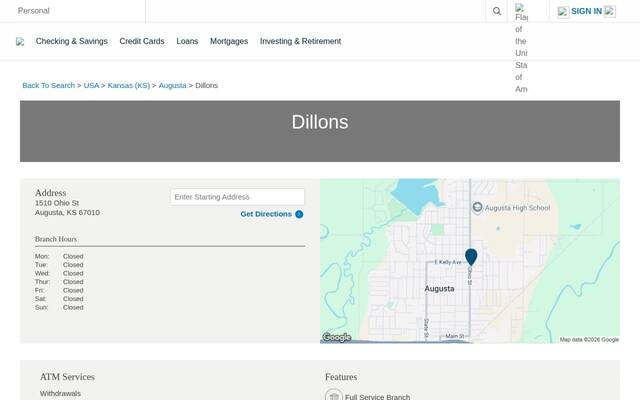Click USA breadcrumb link
This screenshot has width=640, height=400.
click(x=91, y=85)
